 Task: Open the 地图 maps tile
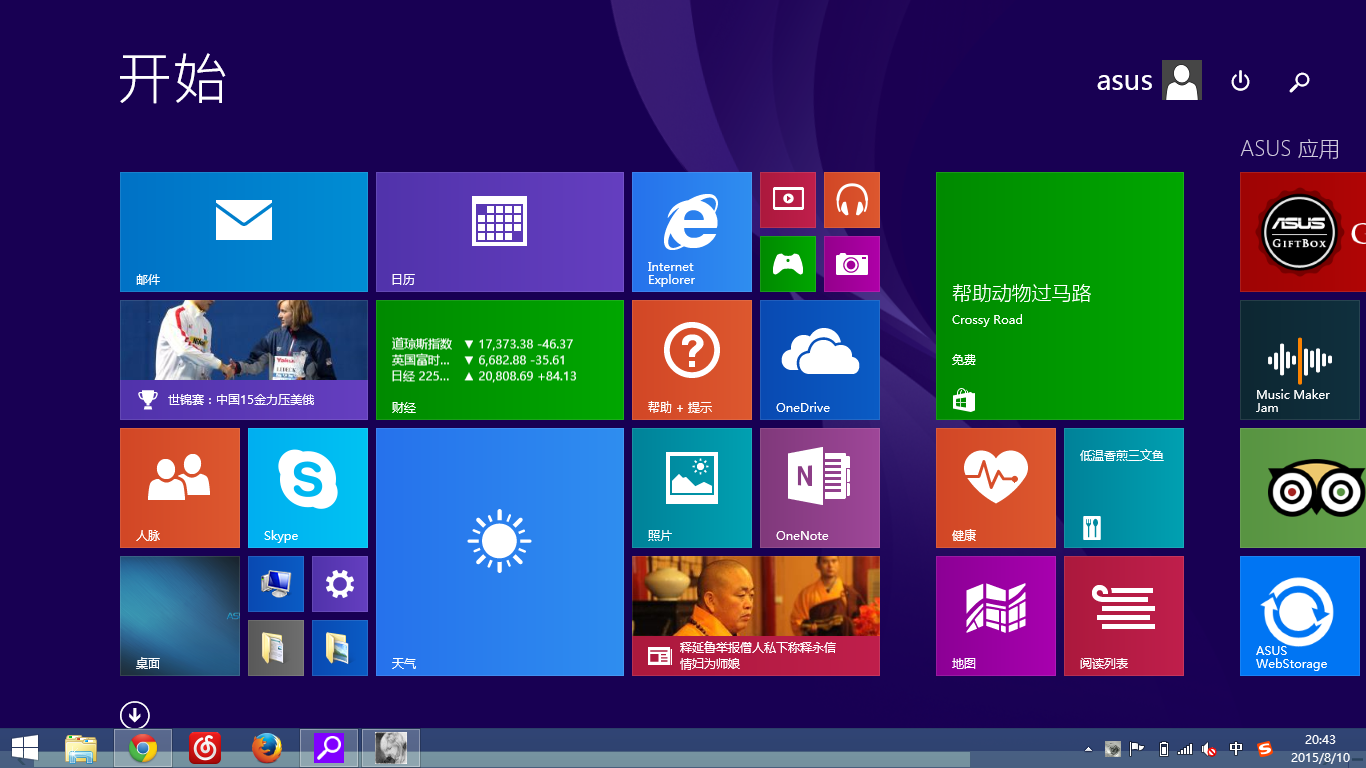(x=996, y=616)
